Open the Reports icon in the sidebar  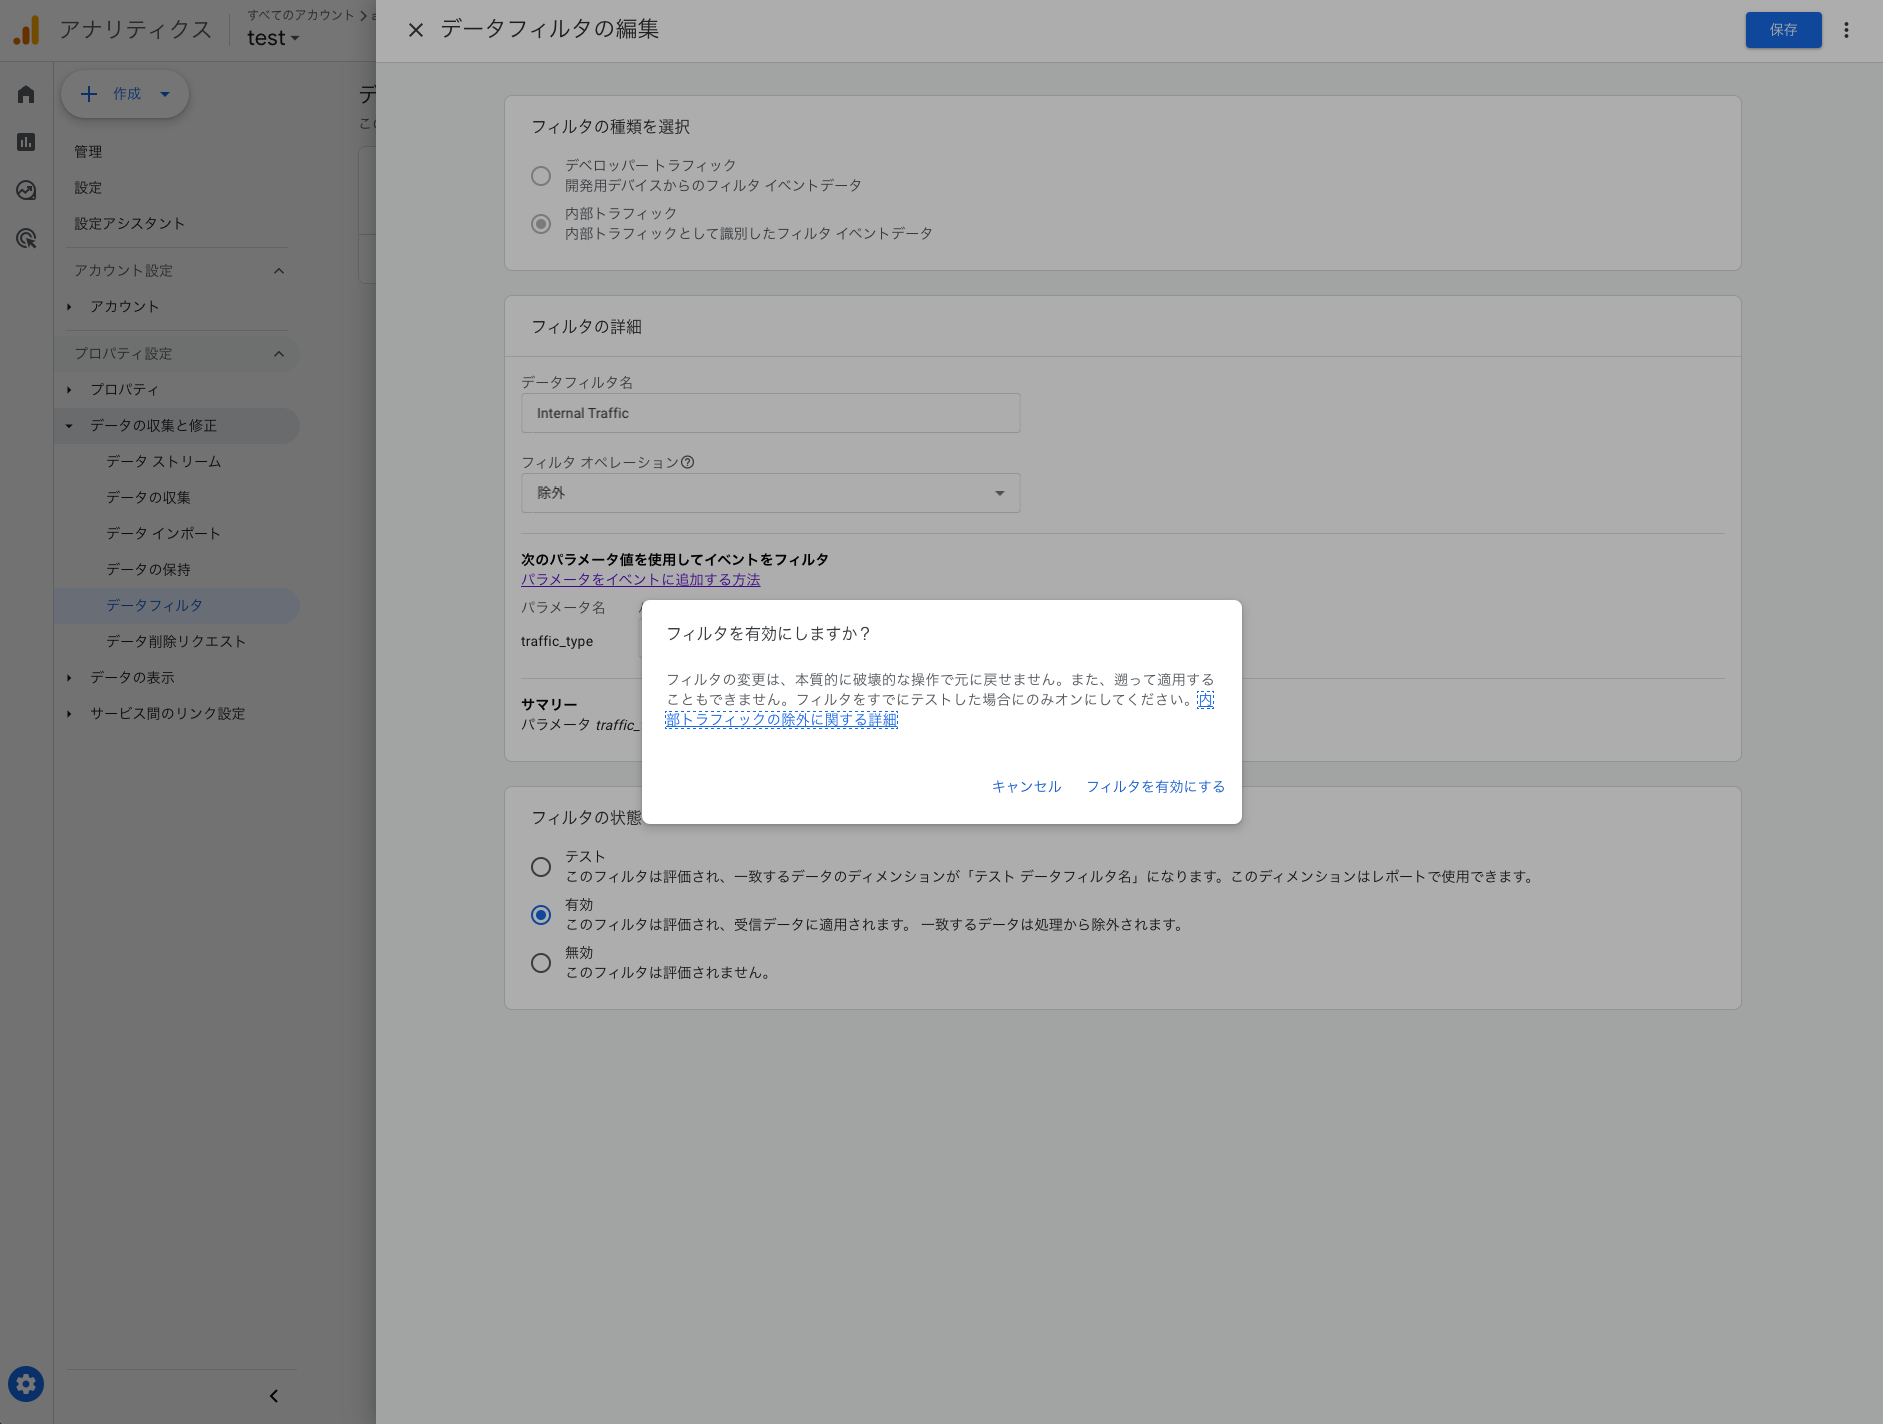pyautogui.click(x=25, y=142)
